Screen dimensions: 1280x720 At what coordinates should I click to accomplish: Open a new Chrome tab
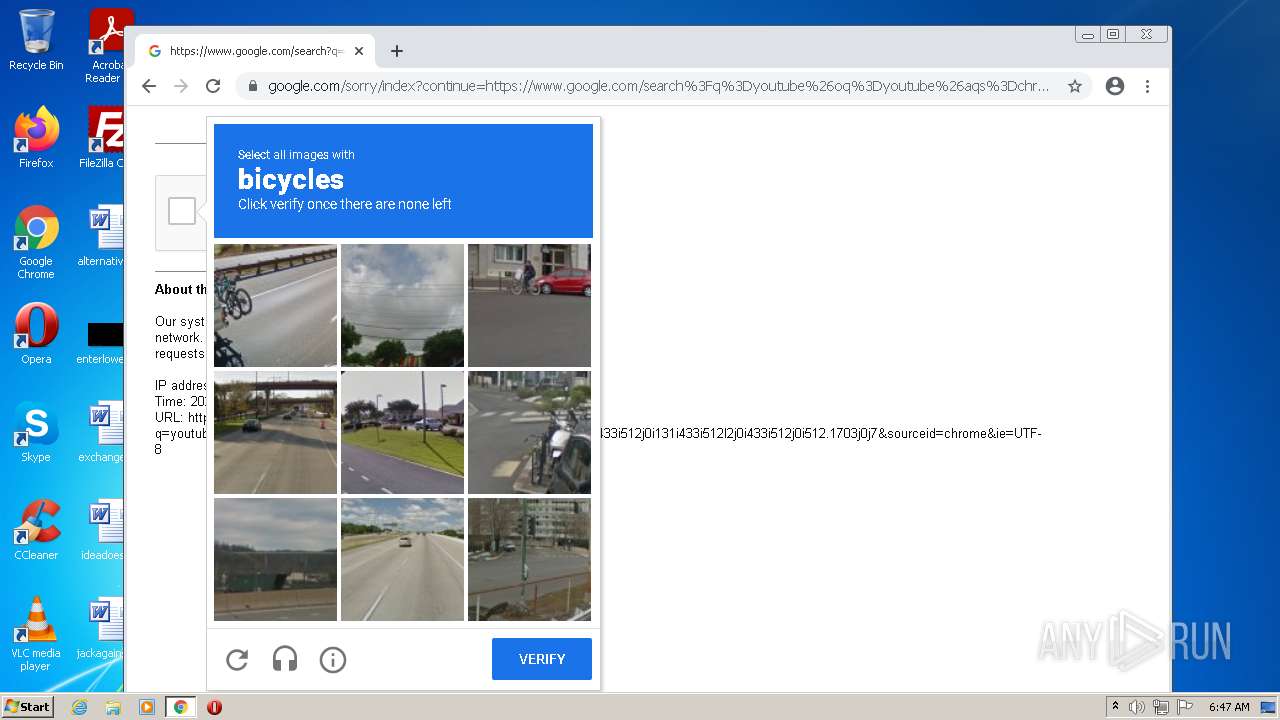[x=397, y=51]
